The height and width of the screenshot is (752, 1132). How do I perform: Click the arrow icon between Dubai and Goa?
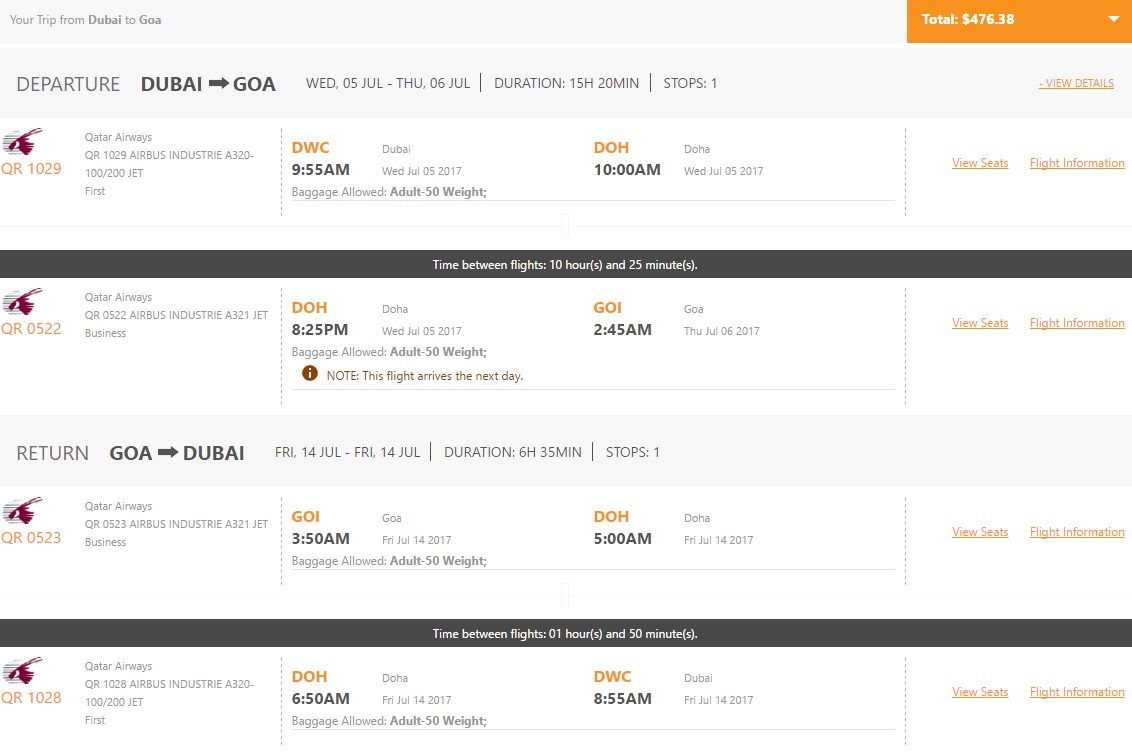coord(219,84)
